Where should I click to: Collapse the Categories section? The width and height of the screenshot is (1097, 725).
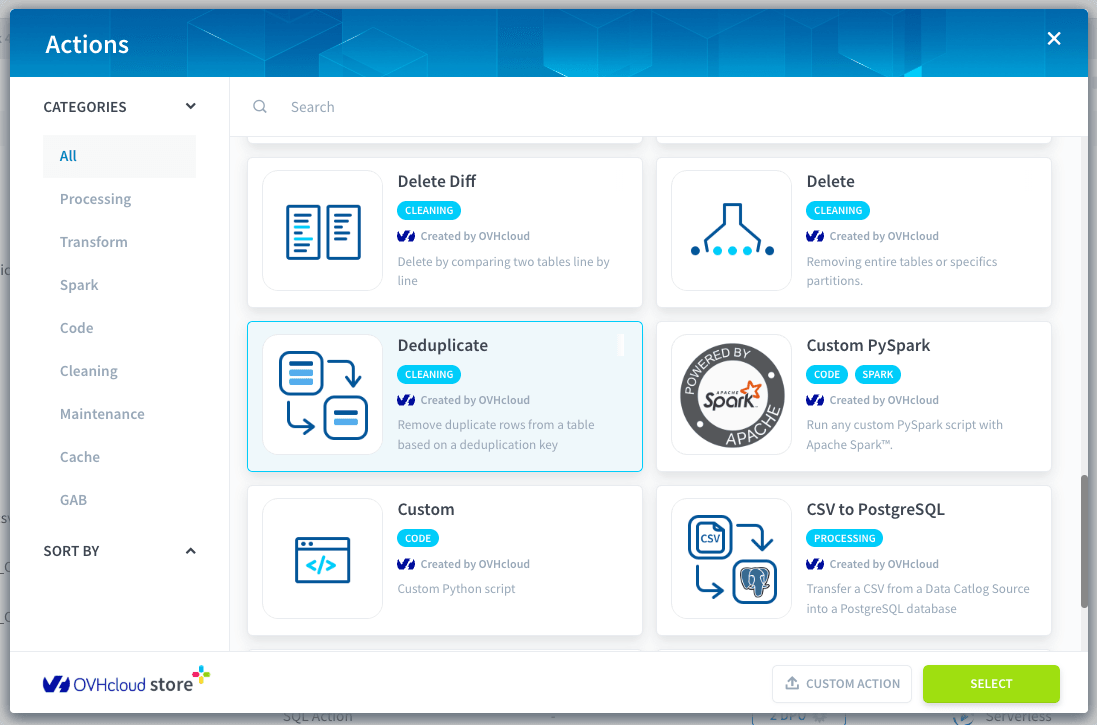(x=190, y=106)
